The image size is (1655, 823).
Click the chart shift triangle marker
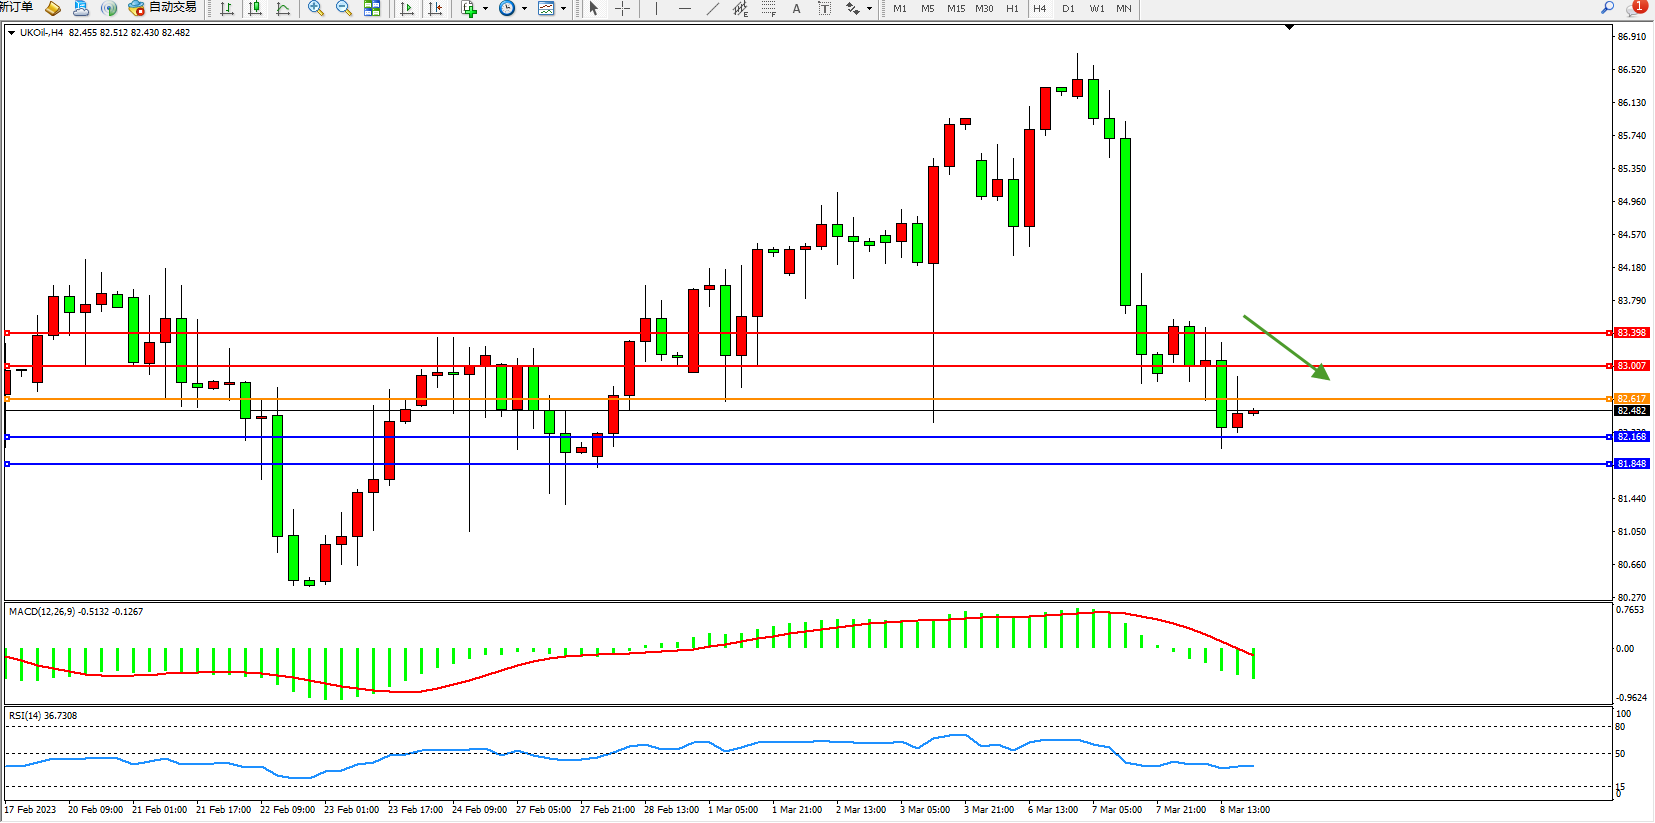(1289, 27)
